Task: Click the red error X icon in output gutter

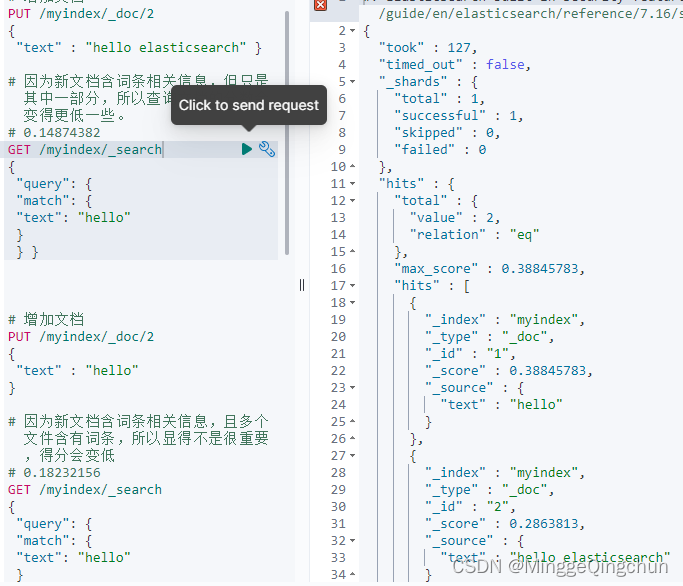Action: 321,4
